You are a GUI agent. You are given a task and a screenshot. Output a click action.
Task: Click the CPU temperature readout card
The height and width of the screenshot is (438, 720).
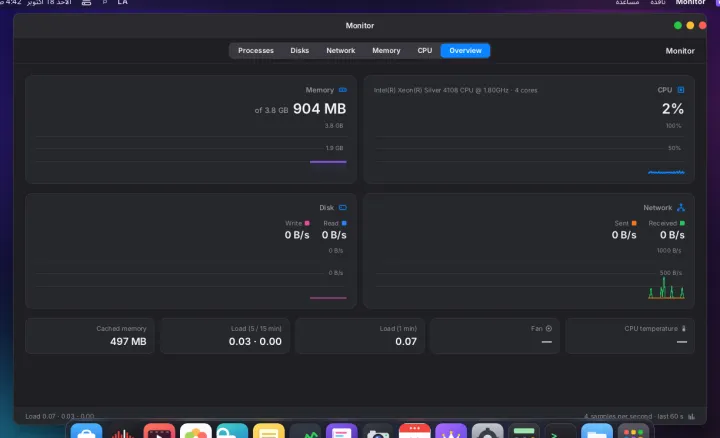point(630,336)
